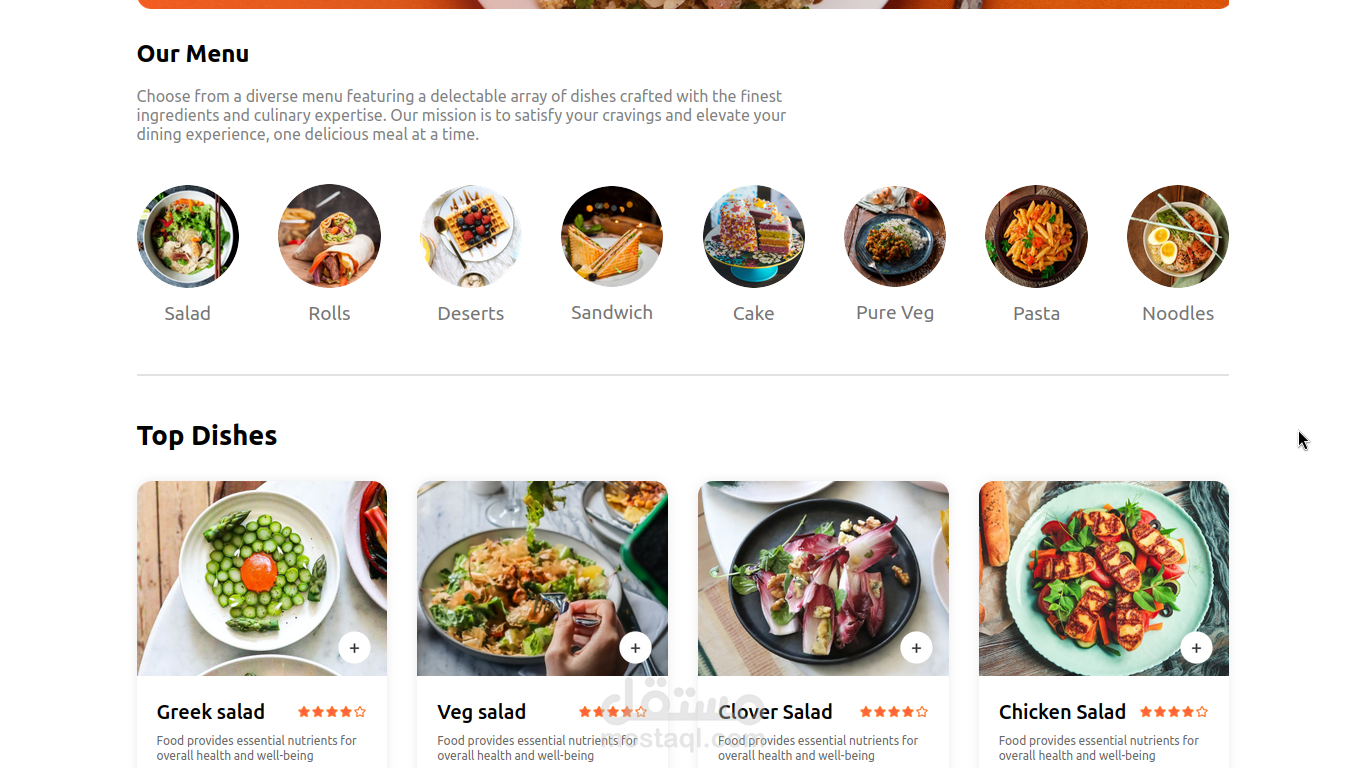Select the Salad category circle image

[188, 236]
